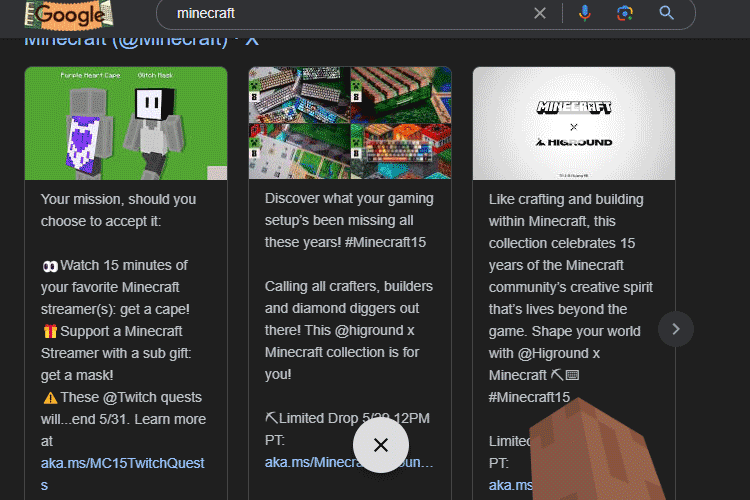Screen dimensions: 750x500
Task: Clear the search box text
Action: 540,13
